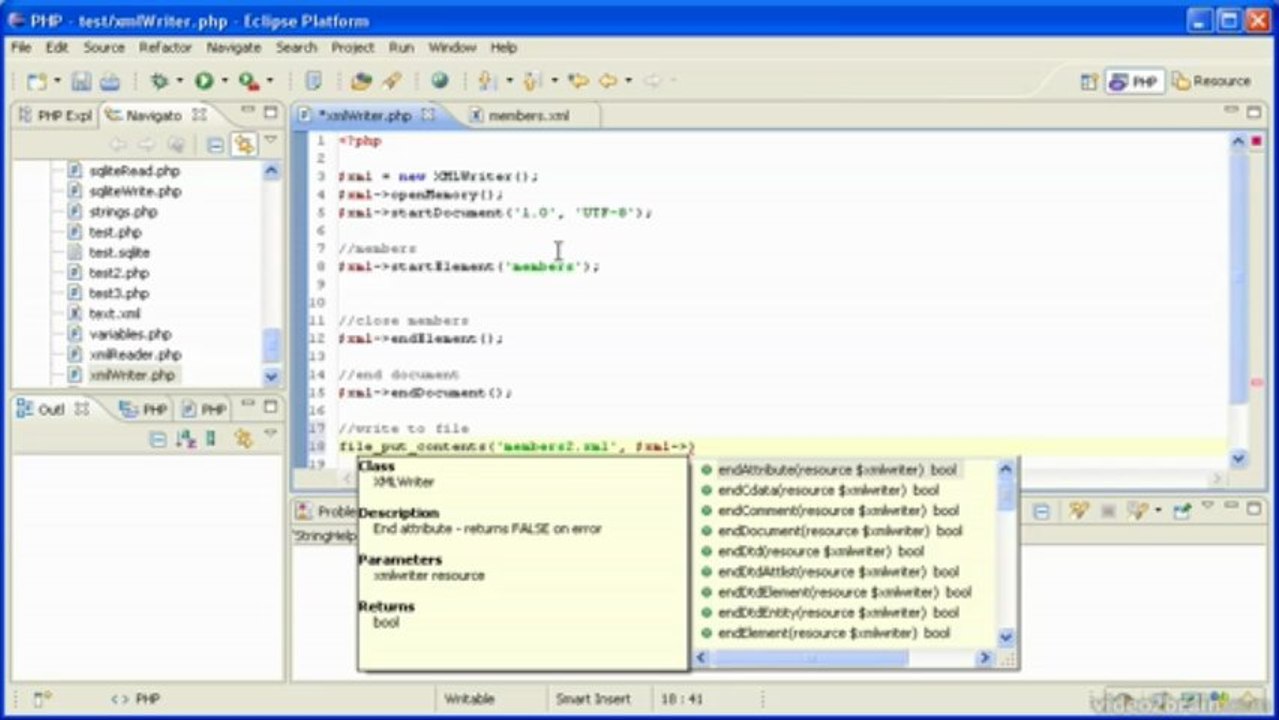Open the Back history dropdown arrow

tap(629, 81)
